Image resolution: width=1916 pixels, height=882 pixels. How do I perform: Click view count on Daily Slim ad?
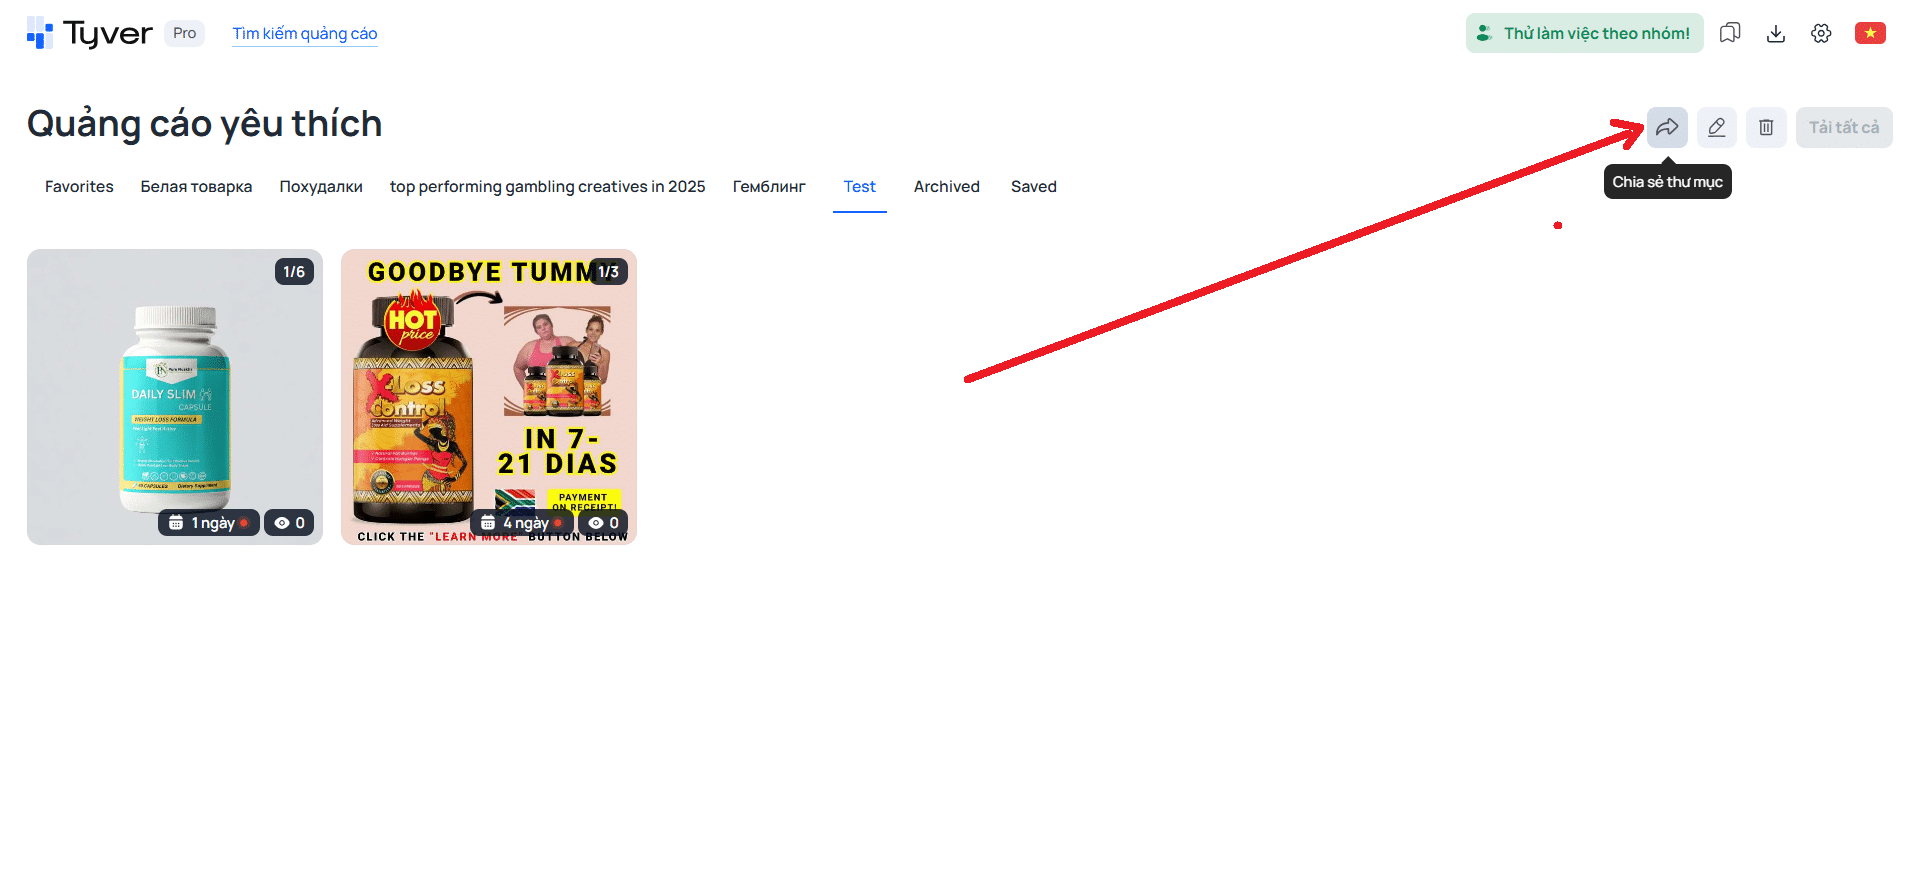(x=289, y=523)
